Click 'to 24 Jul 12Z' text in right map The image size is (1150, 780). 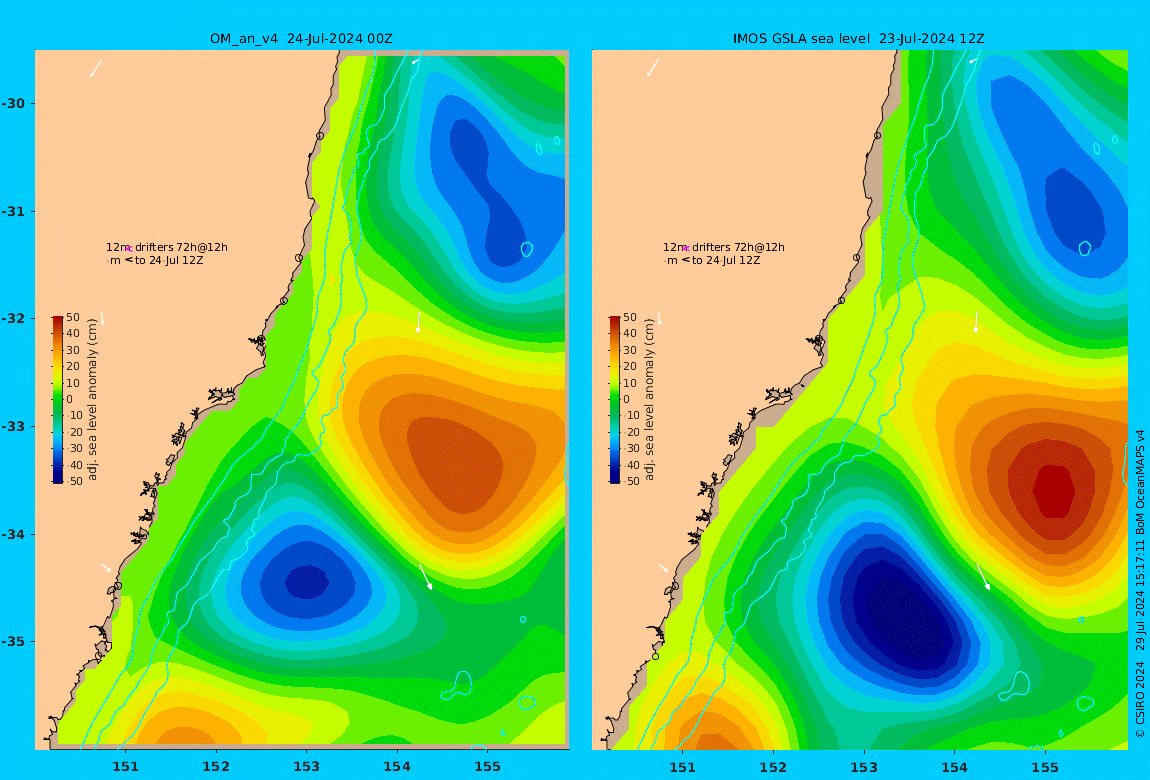pyautogui.click(x=726, y=260)
